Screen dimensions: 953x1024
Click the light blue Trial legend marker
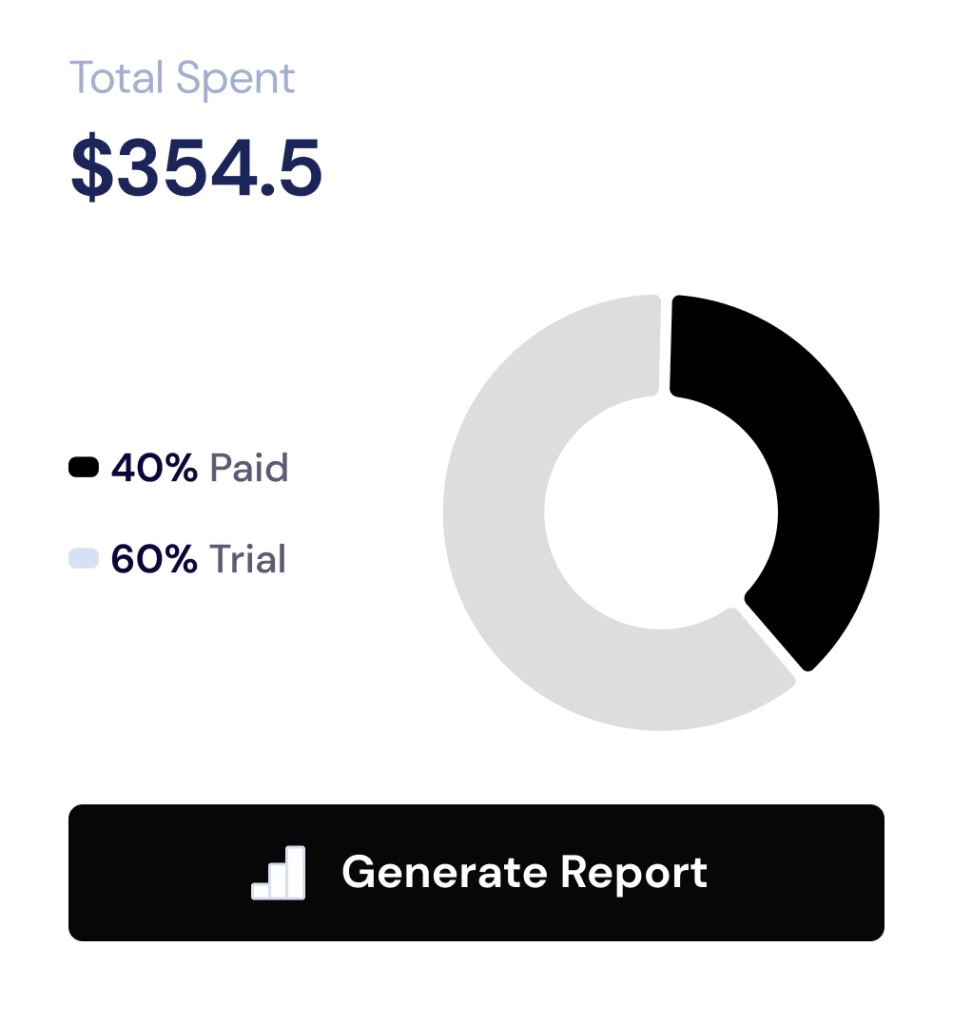tap(83, 559)
